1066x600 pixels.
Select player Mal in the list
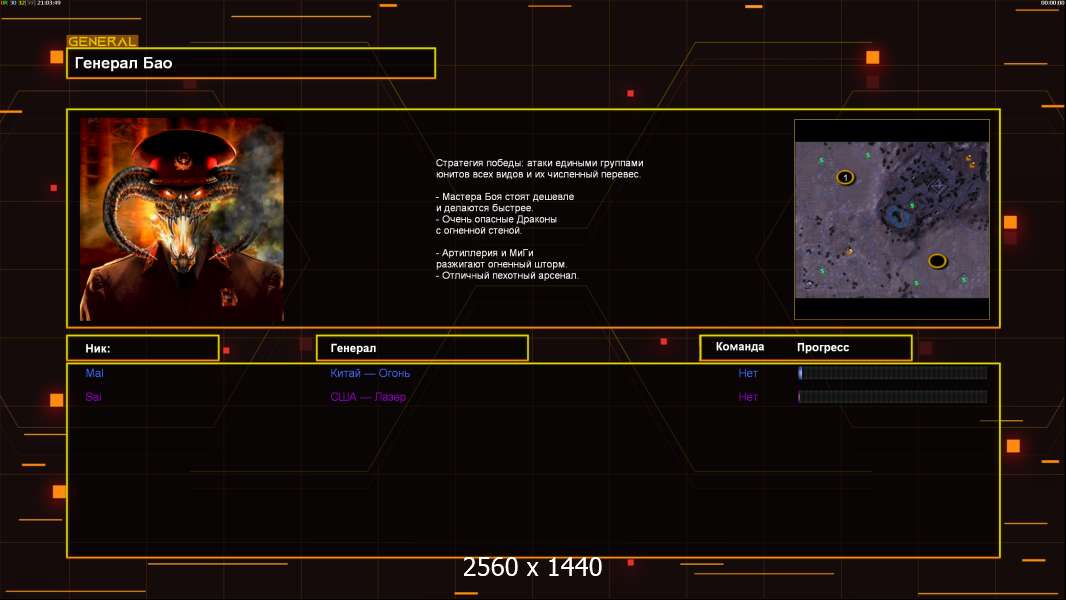(94, 373)
